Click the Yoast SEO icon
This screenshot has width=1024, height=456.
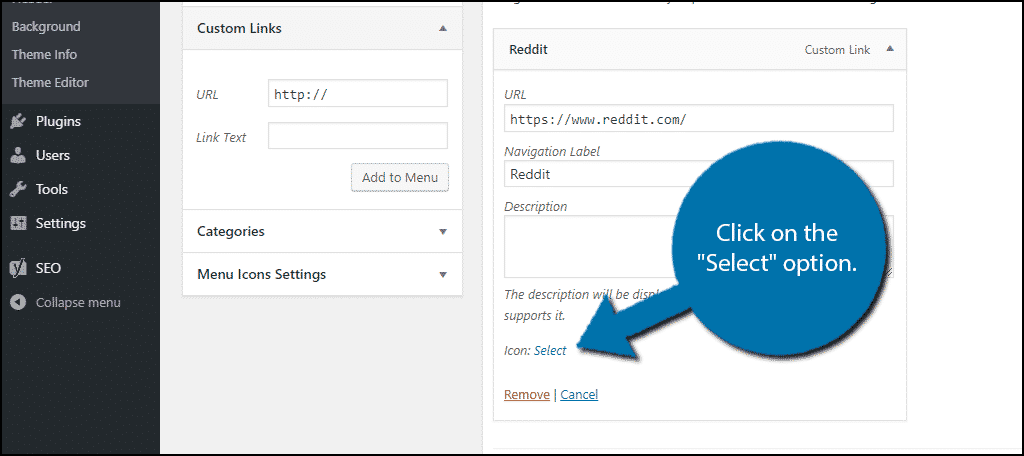pyautogui.click(x=18, y=268)
